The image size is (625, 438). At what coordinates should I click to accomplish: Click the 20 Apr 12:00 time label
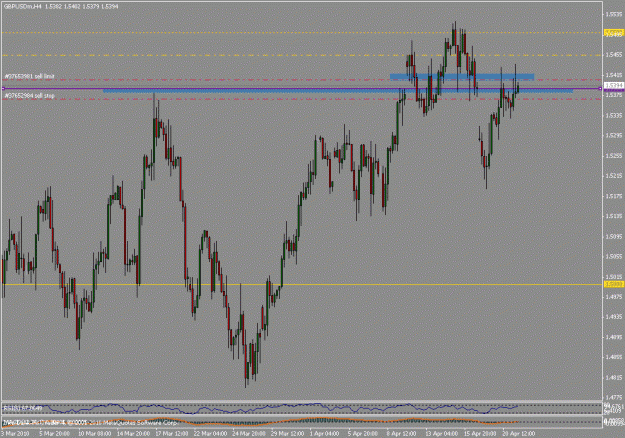[518, 434]
